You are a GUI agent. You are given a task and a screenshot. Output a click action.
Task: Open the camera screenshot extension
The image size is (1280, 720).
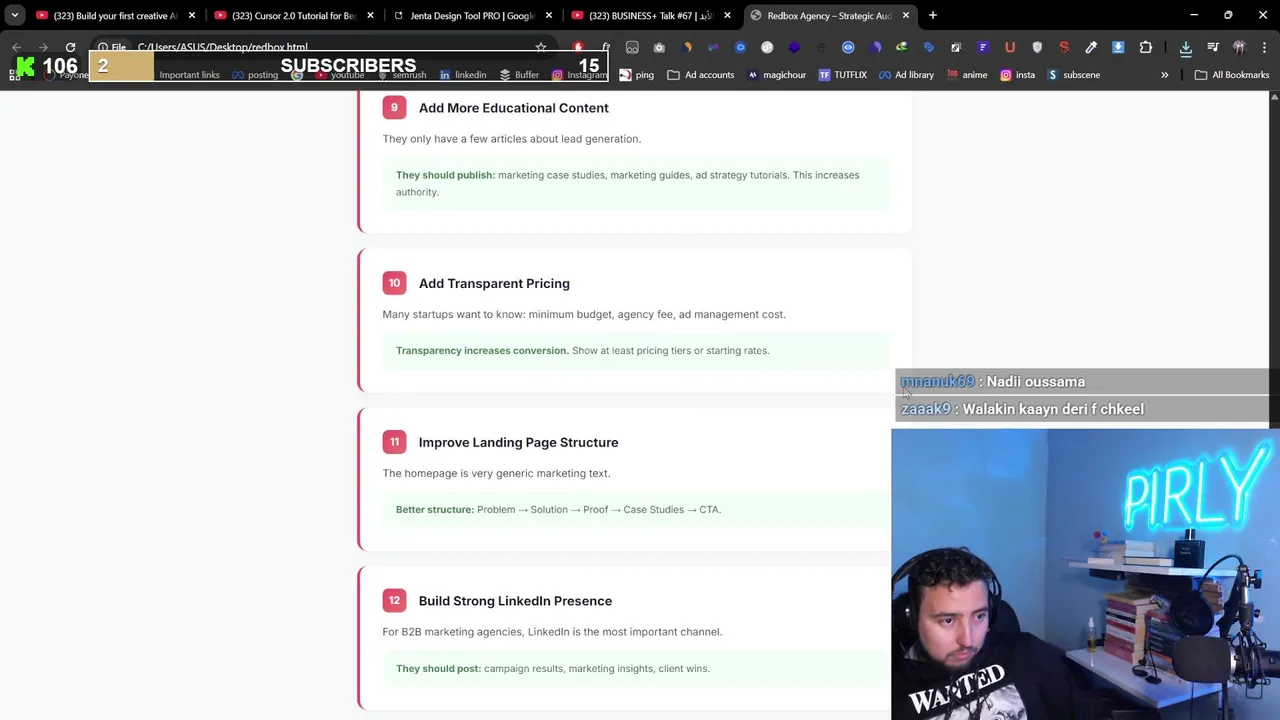pos(659,47)
